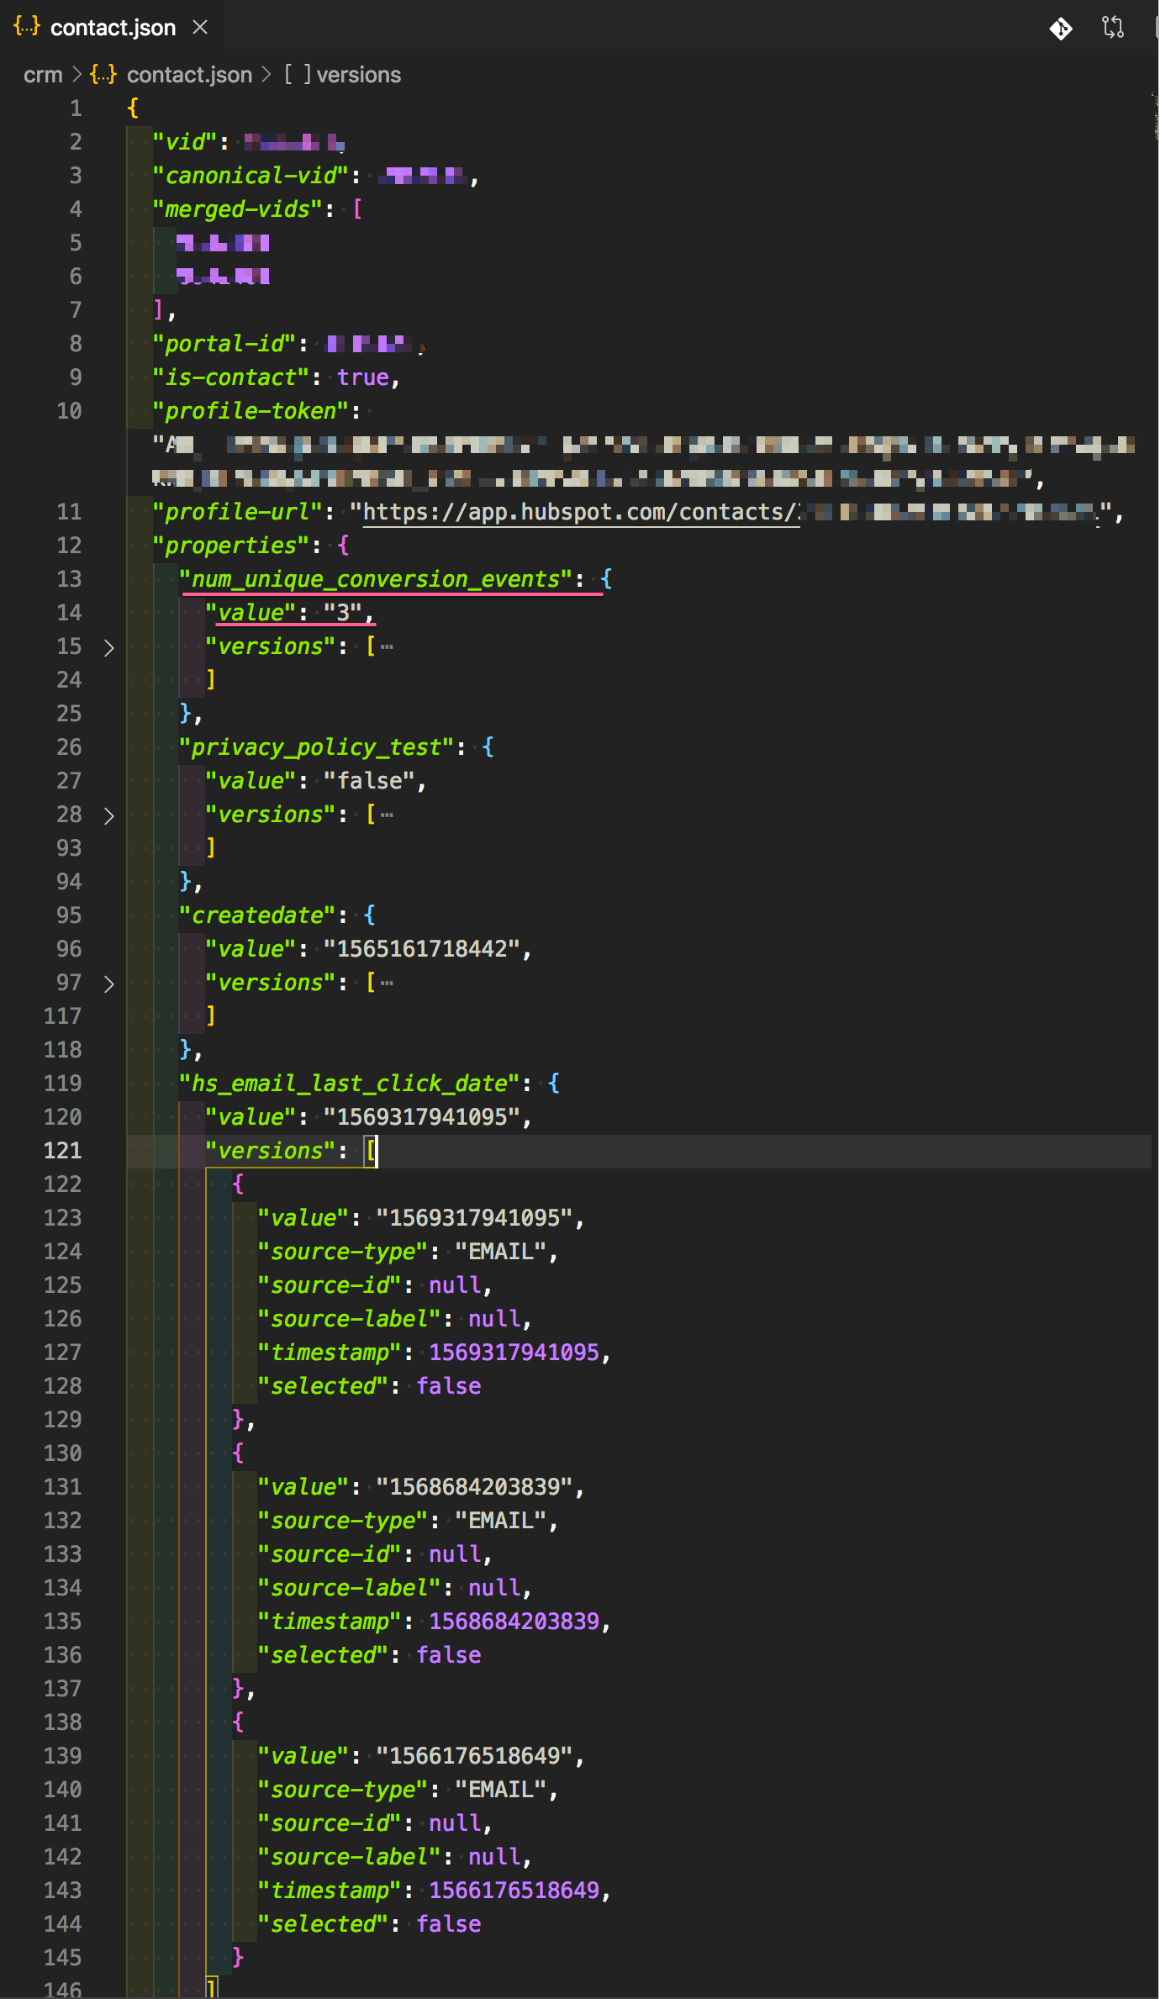The image size is (1161, 1999).
Task: Click the compare changes arrows icon
Action: click(x=1113, y=28)
